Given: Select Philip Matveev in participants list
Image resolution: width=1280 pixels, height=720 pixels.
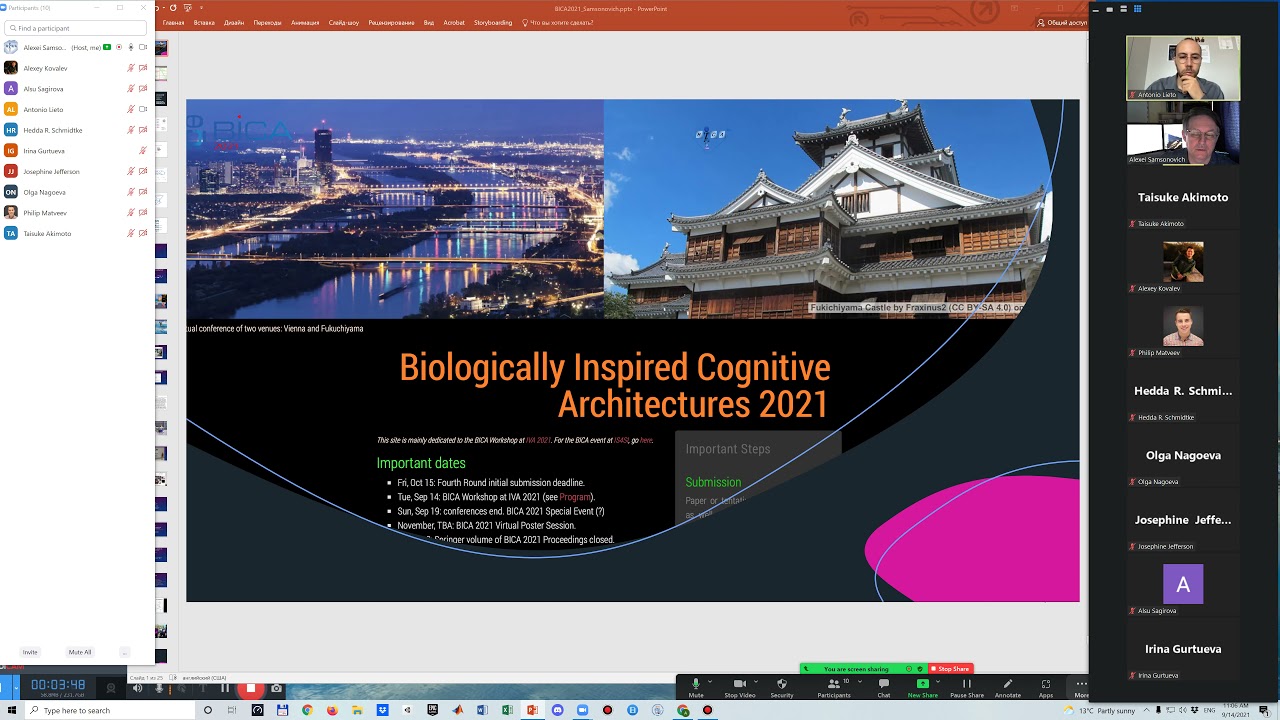Looking at the screenshot, I should 76,212.
